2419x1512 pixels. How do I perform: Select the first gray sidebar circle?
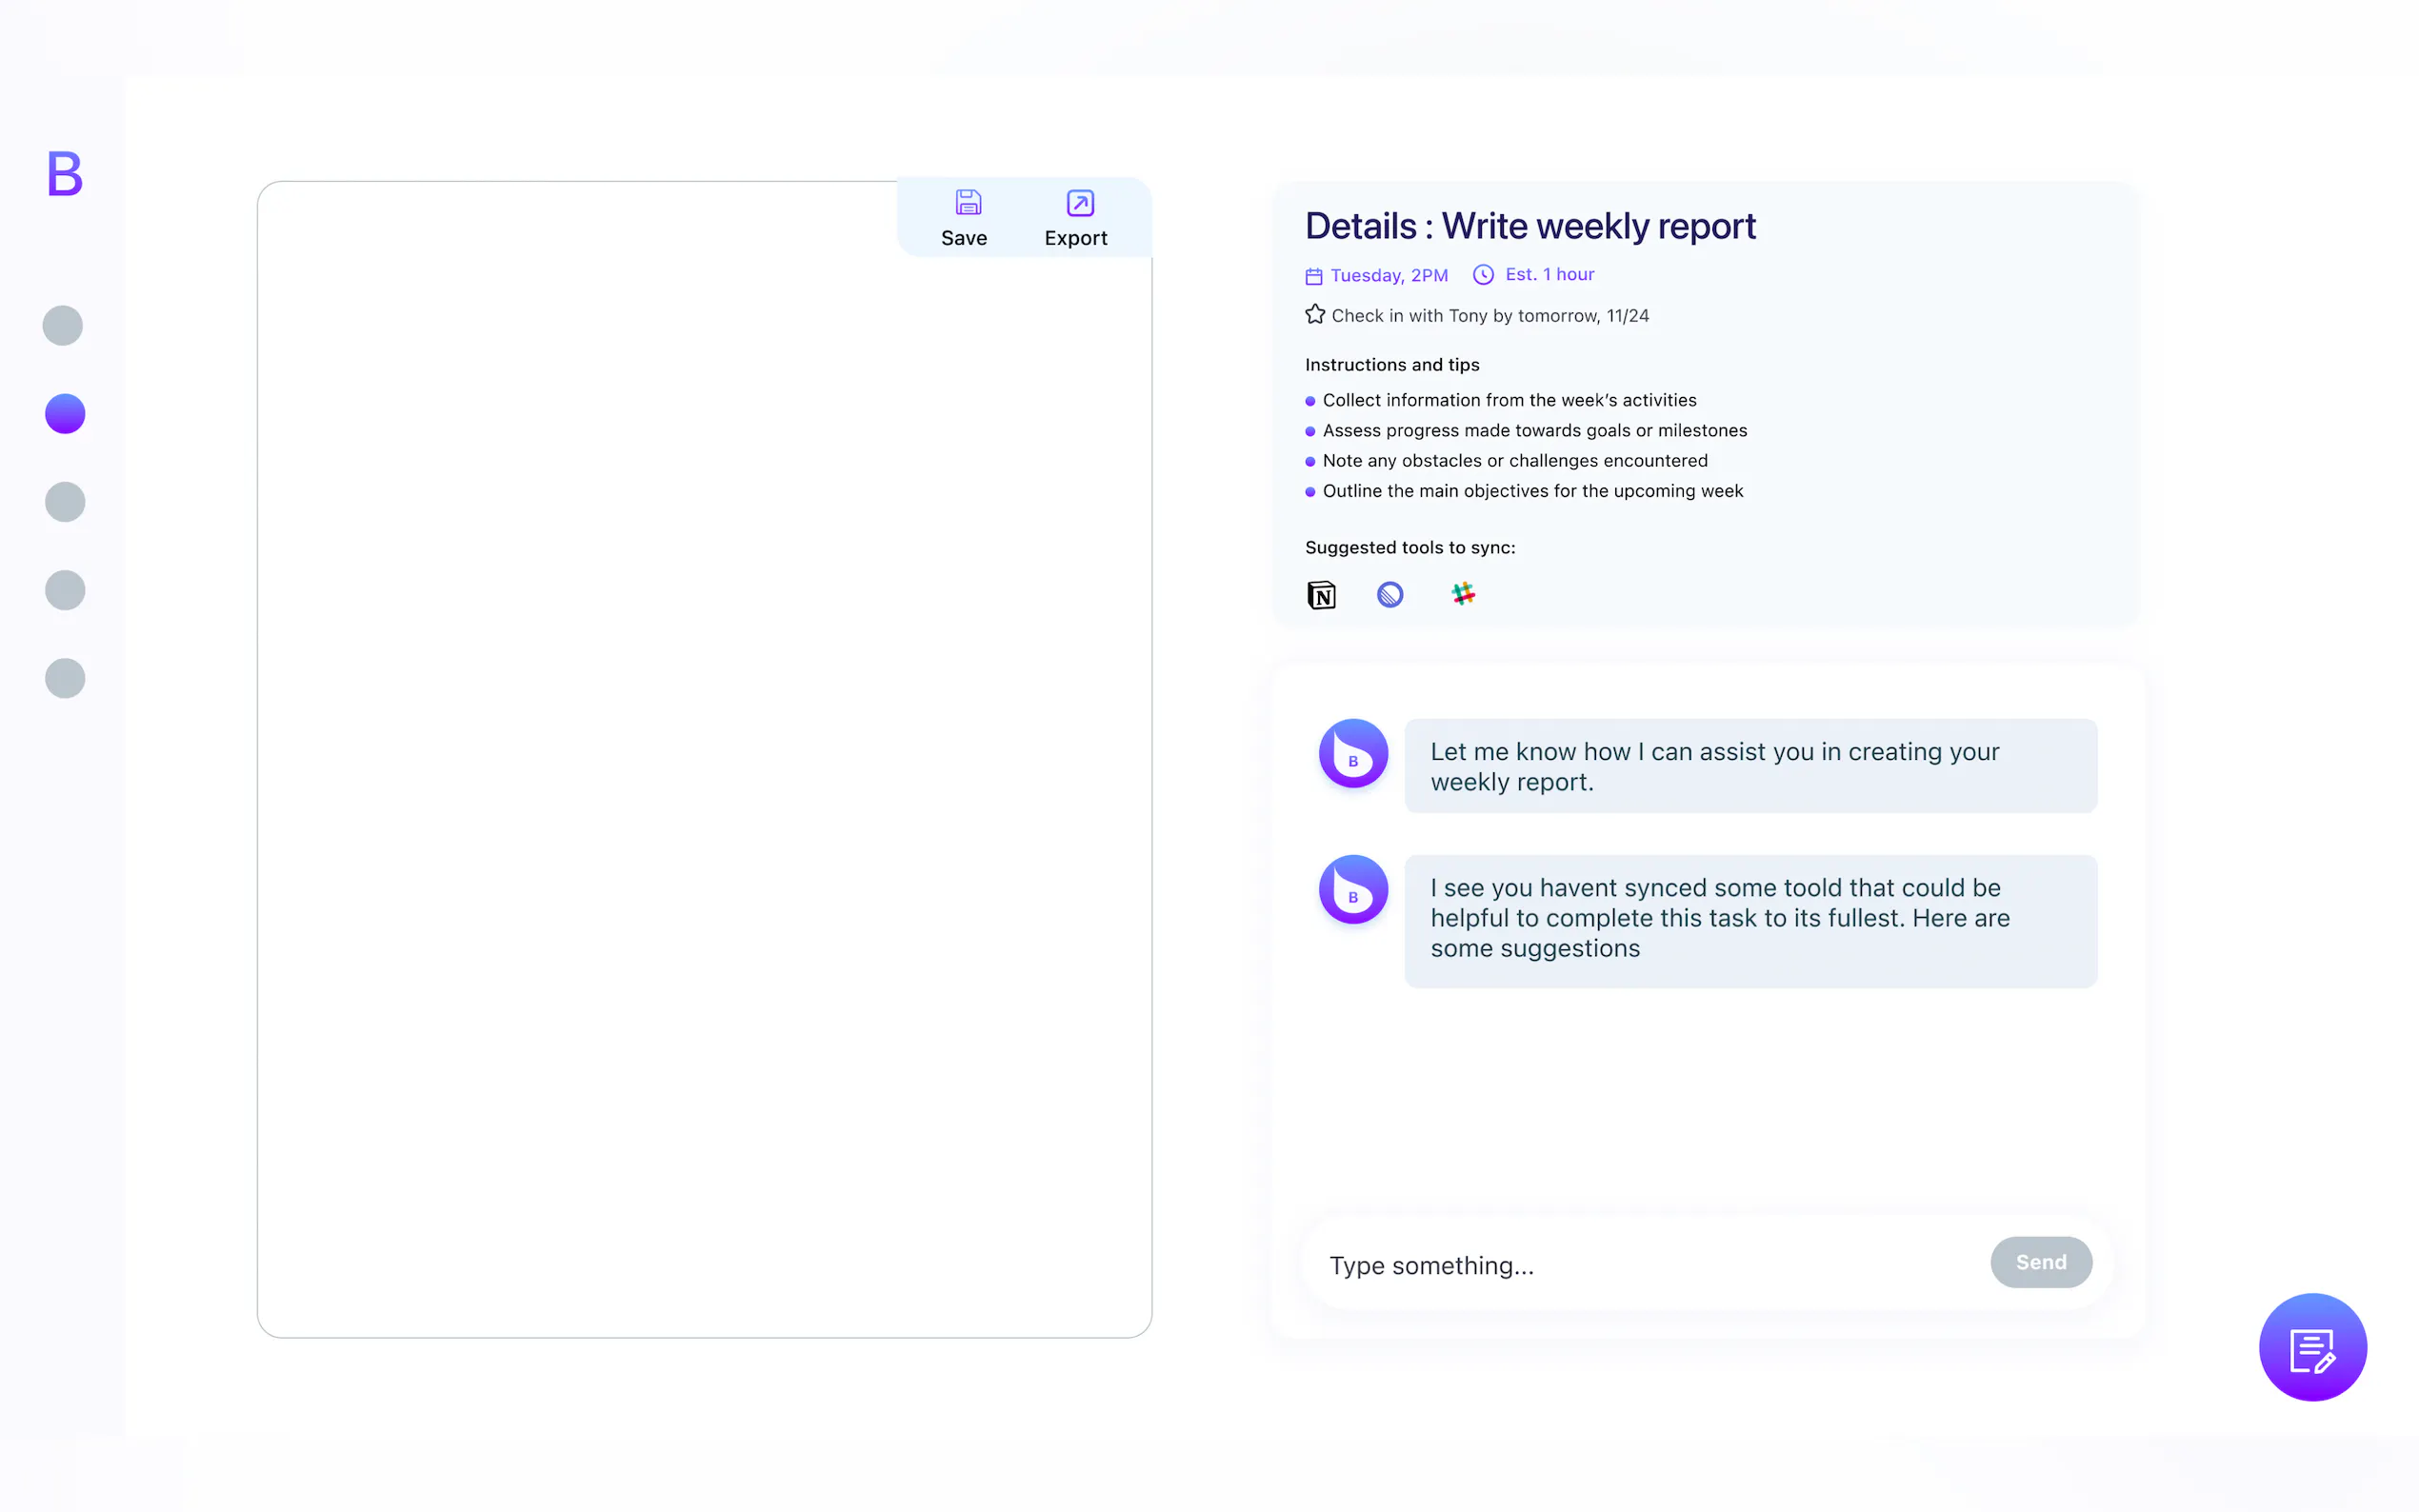pos(63,326)
